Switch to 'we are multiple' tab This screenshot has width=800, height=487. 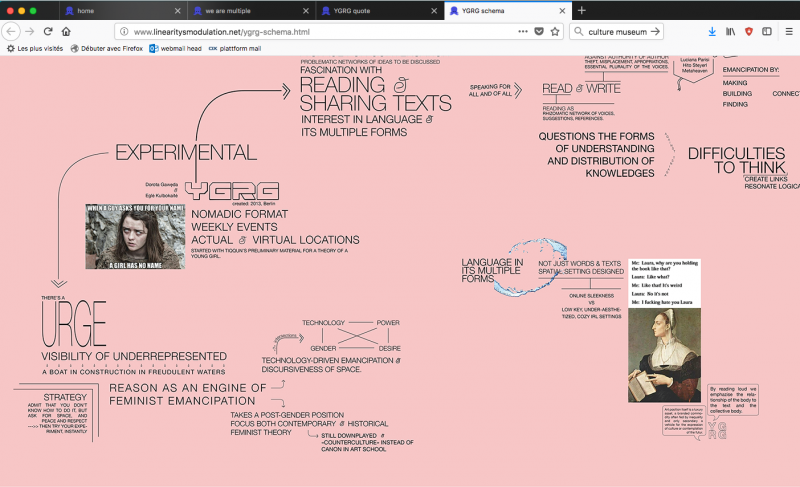(251, 11)
